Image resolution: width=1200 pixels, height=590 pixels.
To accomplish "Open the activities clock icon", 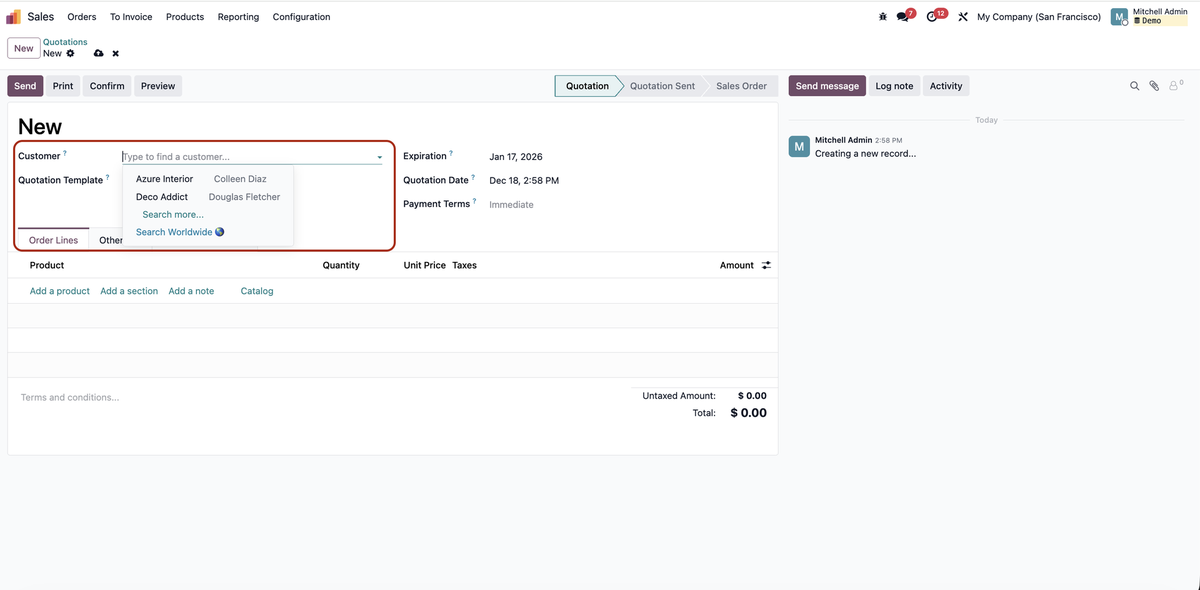I will coord(930,16).
